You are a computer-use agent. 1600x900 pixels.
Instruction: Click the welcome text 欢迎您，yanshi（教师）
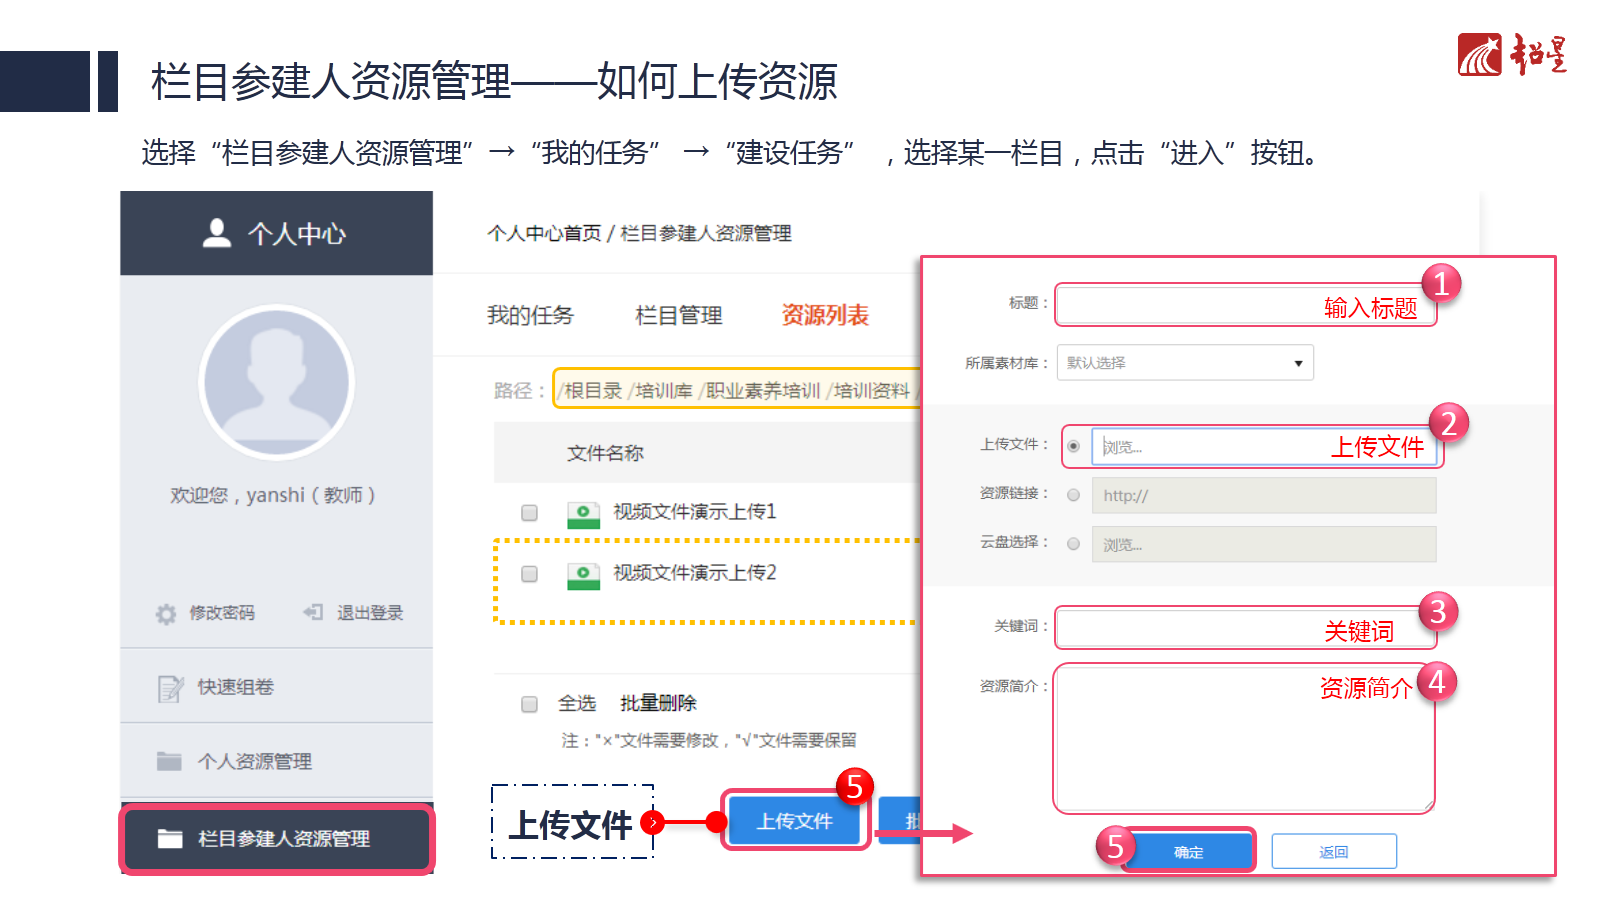tap(273, 495)
